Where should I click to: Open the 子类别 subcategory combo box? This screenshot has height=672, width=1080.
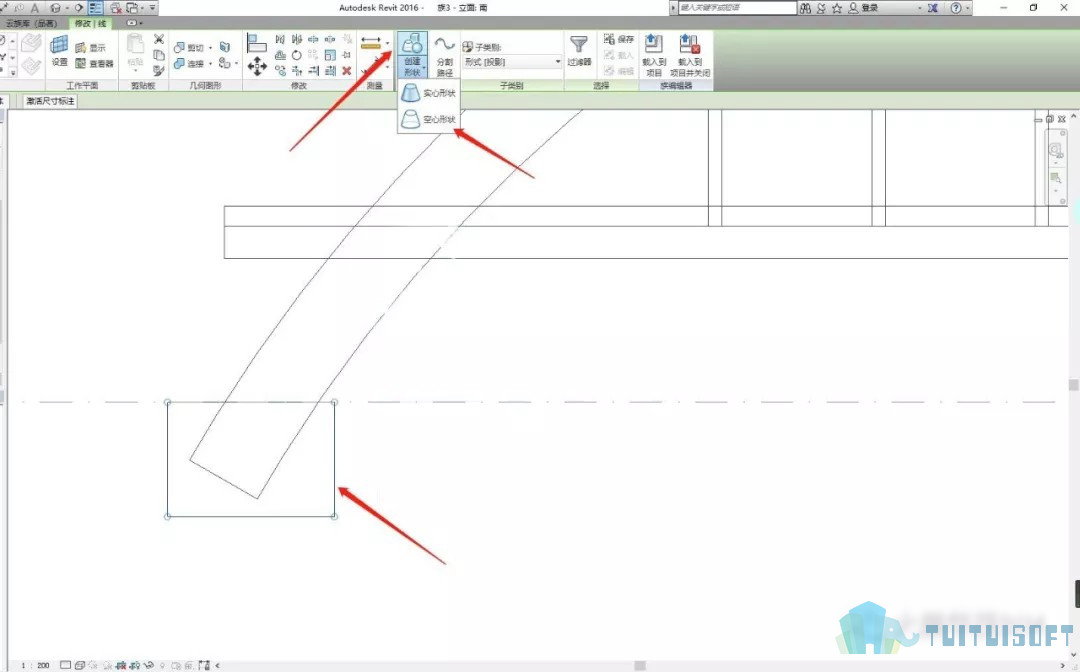pyautogui.click(x=512, y=62)
